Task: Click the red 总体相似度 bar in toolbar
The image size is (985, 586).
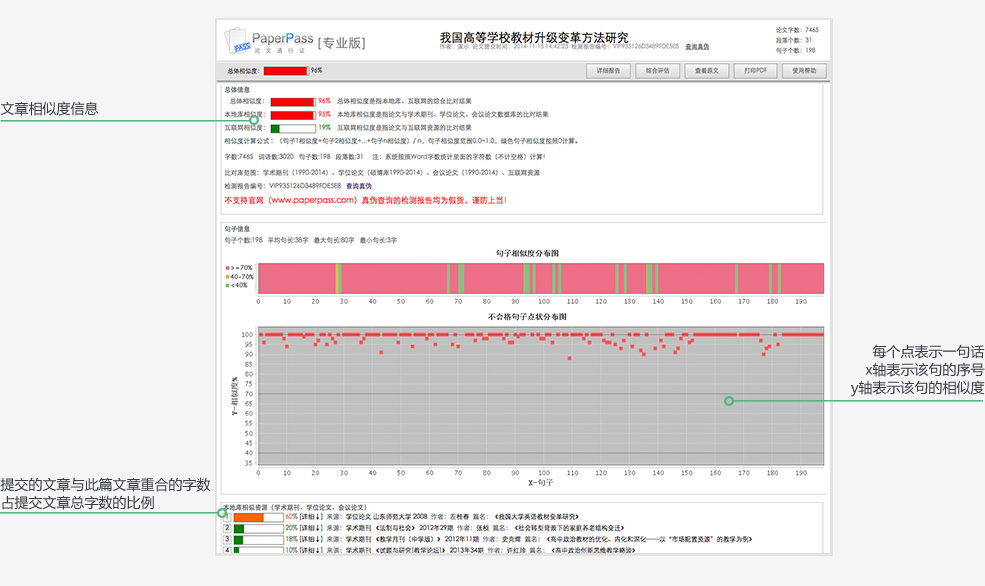Action: tap(285, 71)
